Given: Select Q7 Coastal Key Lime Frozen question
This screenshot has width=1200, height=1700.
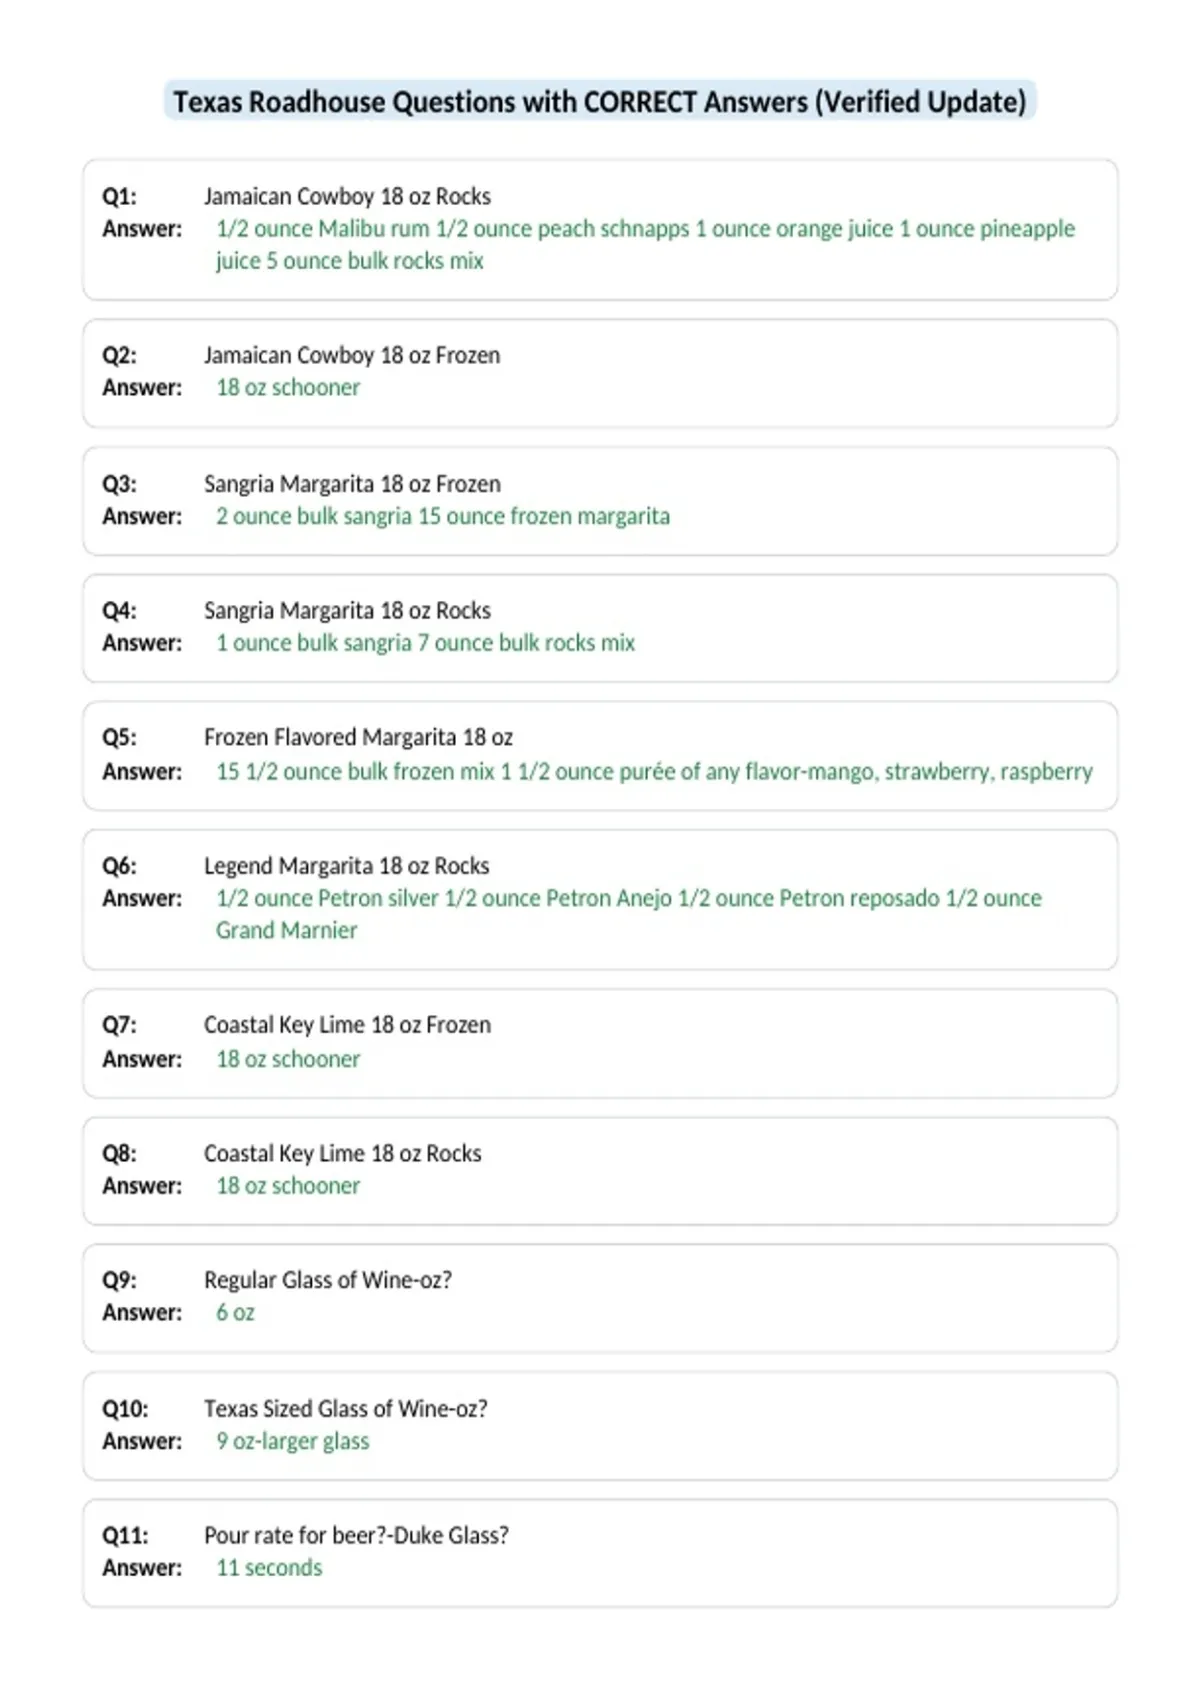Looking at the screenshot, I should 347,1025.
